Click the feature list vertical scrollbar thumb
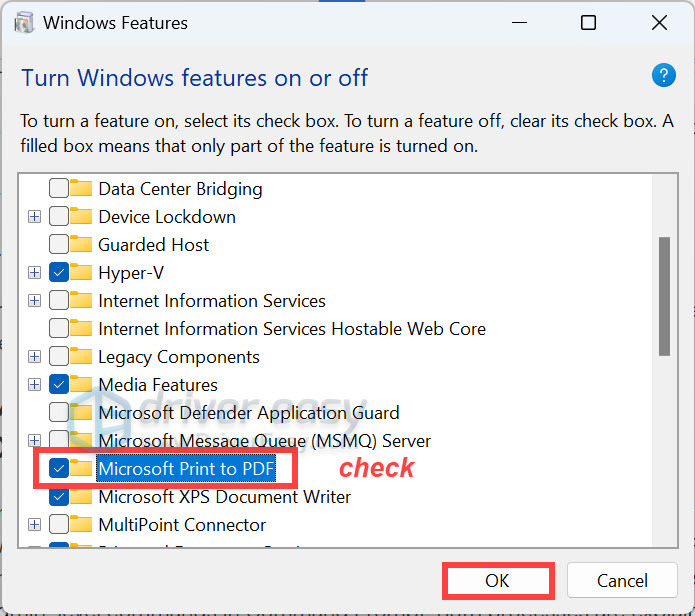This screenshot has height=616, width=695. [x=664, y=296]
